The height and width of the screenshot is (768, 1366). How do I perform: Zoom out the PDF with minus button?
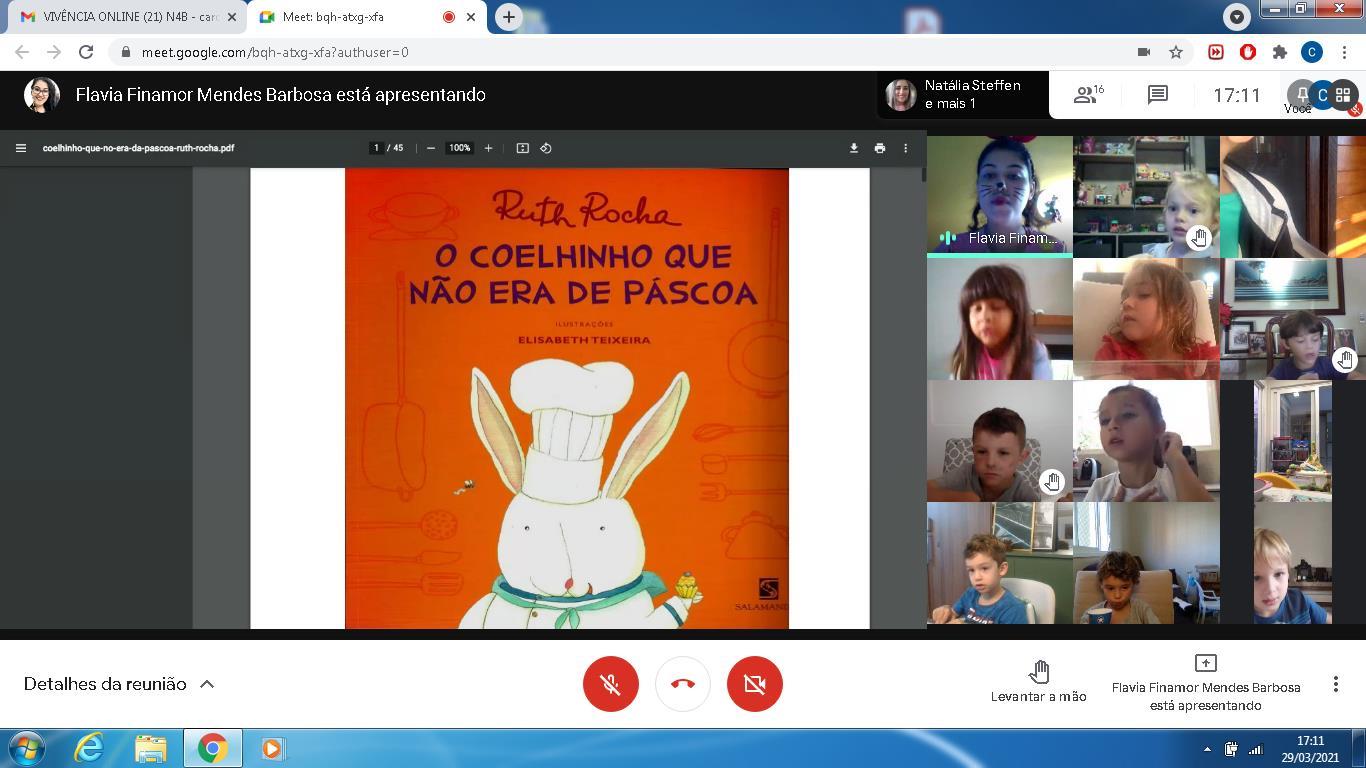pyautogui.click(x=431, y=148)
